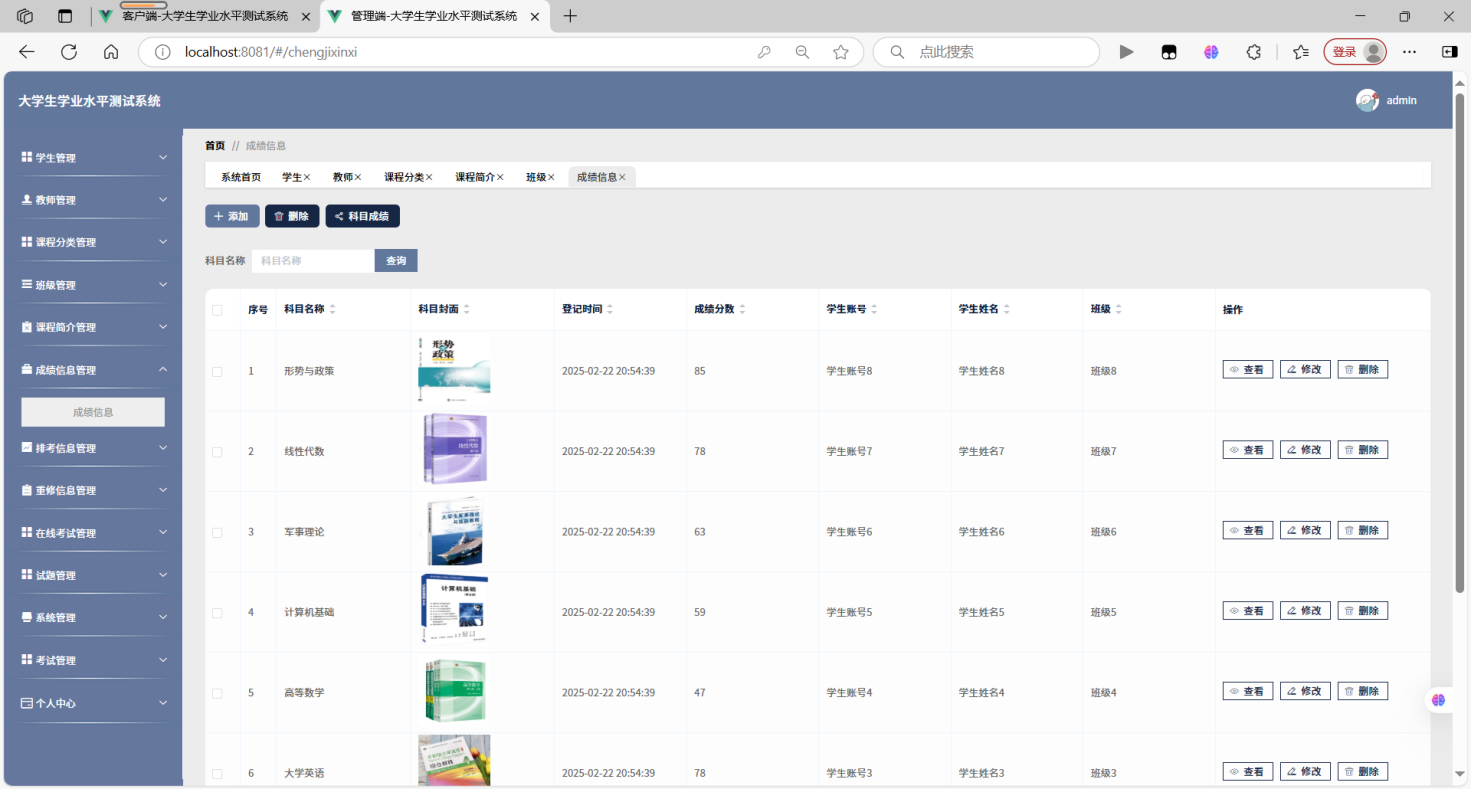The width and height of the screenshot is (1471, 789).
Task: Expand 课程简介管理 sidebar menu
Action: point(94,327)
